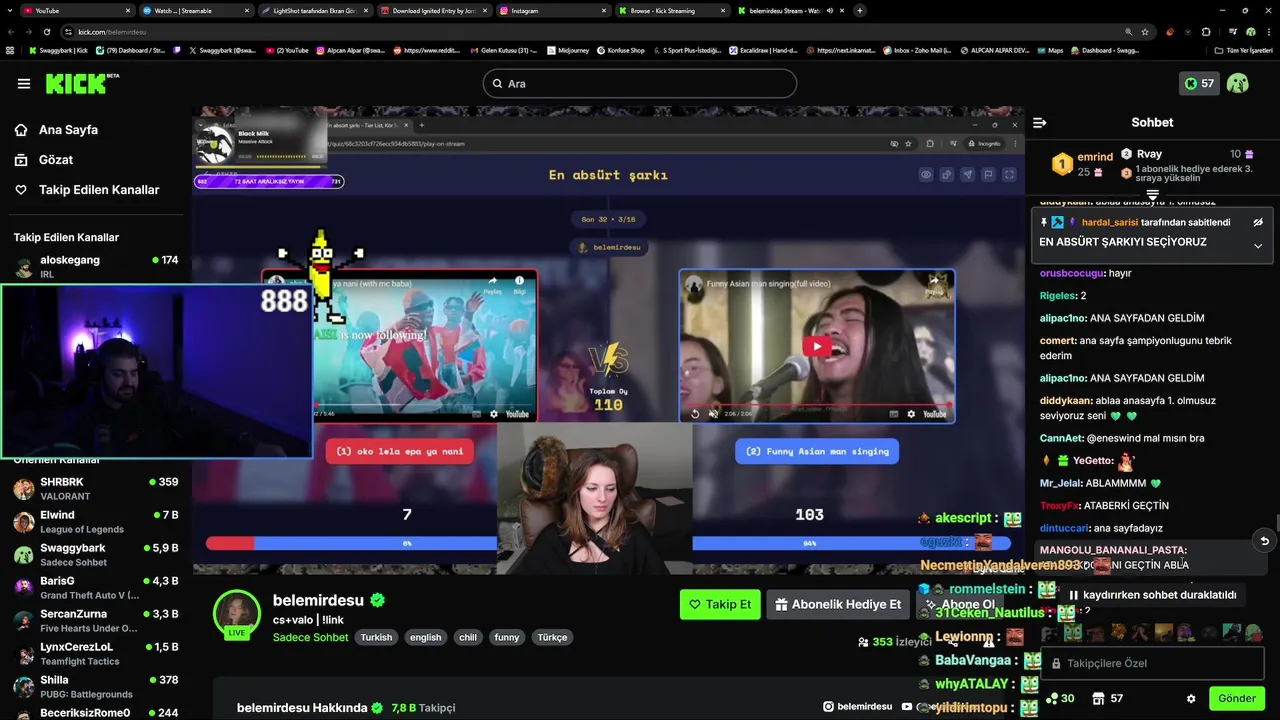The width and height of the screenshot is (1280, 720).
Task: Go back in browser
Action: [11, 32]
